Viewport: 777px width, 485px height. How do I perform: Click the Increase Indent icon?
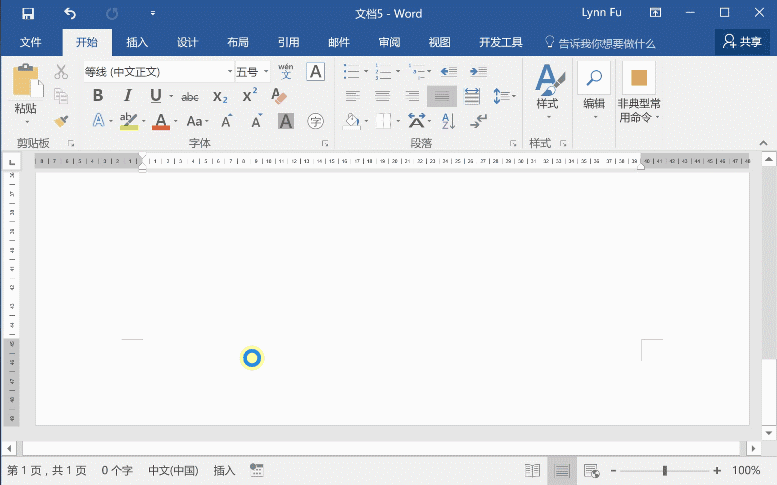(478, 72)
